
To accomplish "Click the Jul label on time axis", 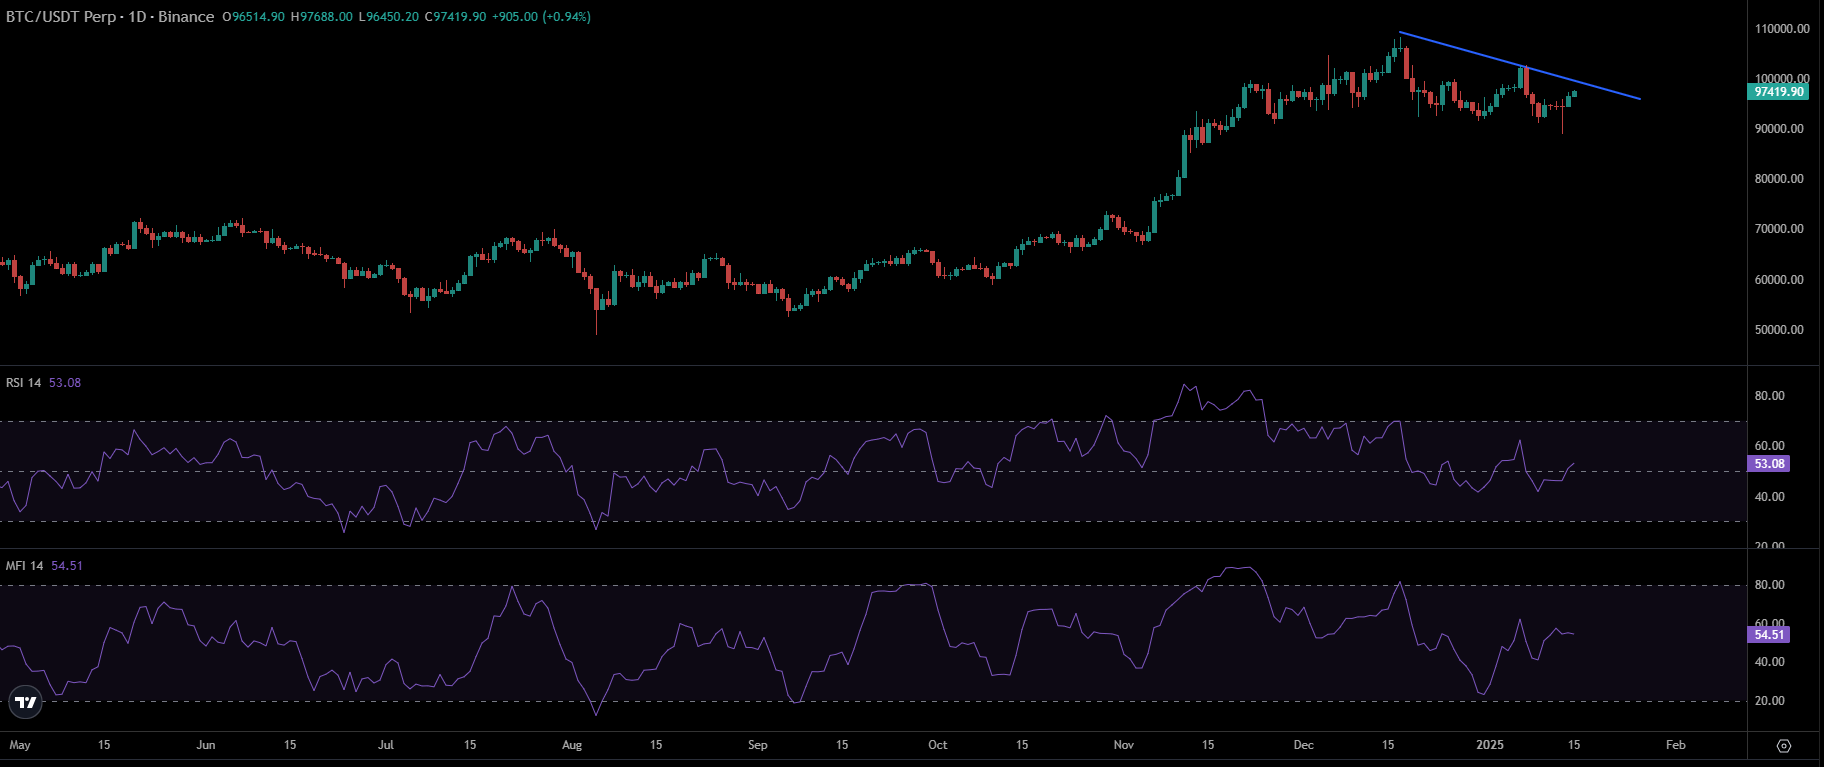I will tap(386, 745).
